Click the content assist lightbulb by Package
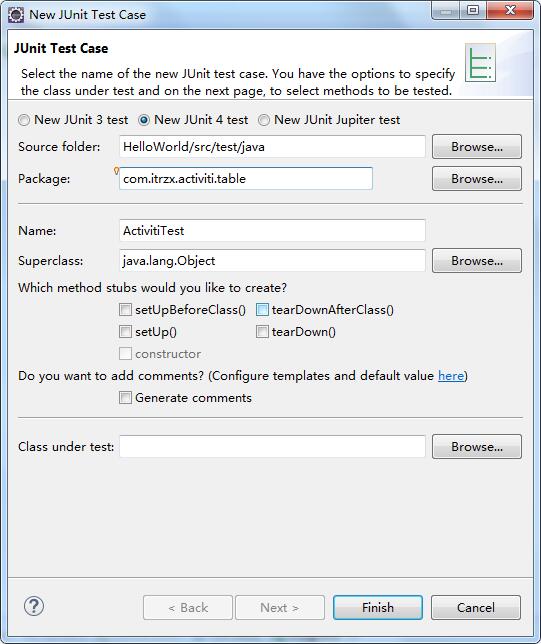Viewport: 541px width, 644px height. [116, 170]
